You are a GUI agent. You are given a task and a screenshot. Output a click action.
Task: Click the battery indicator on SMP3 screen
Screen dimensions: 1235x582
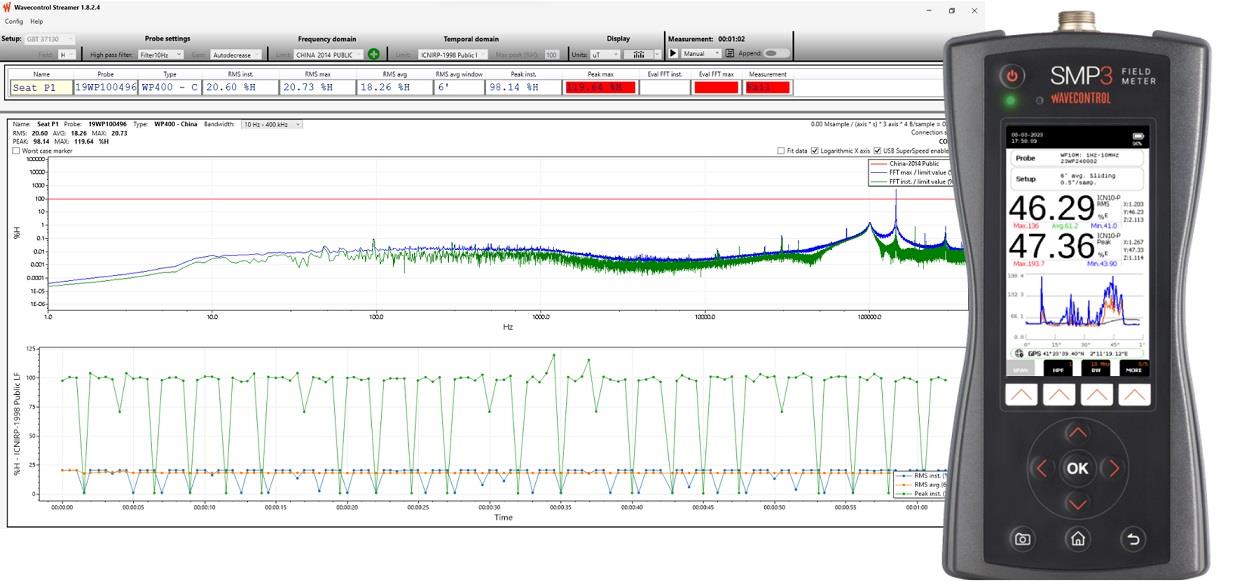1137,136
